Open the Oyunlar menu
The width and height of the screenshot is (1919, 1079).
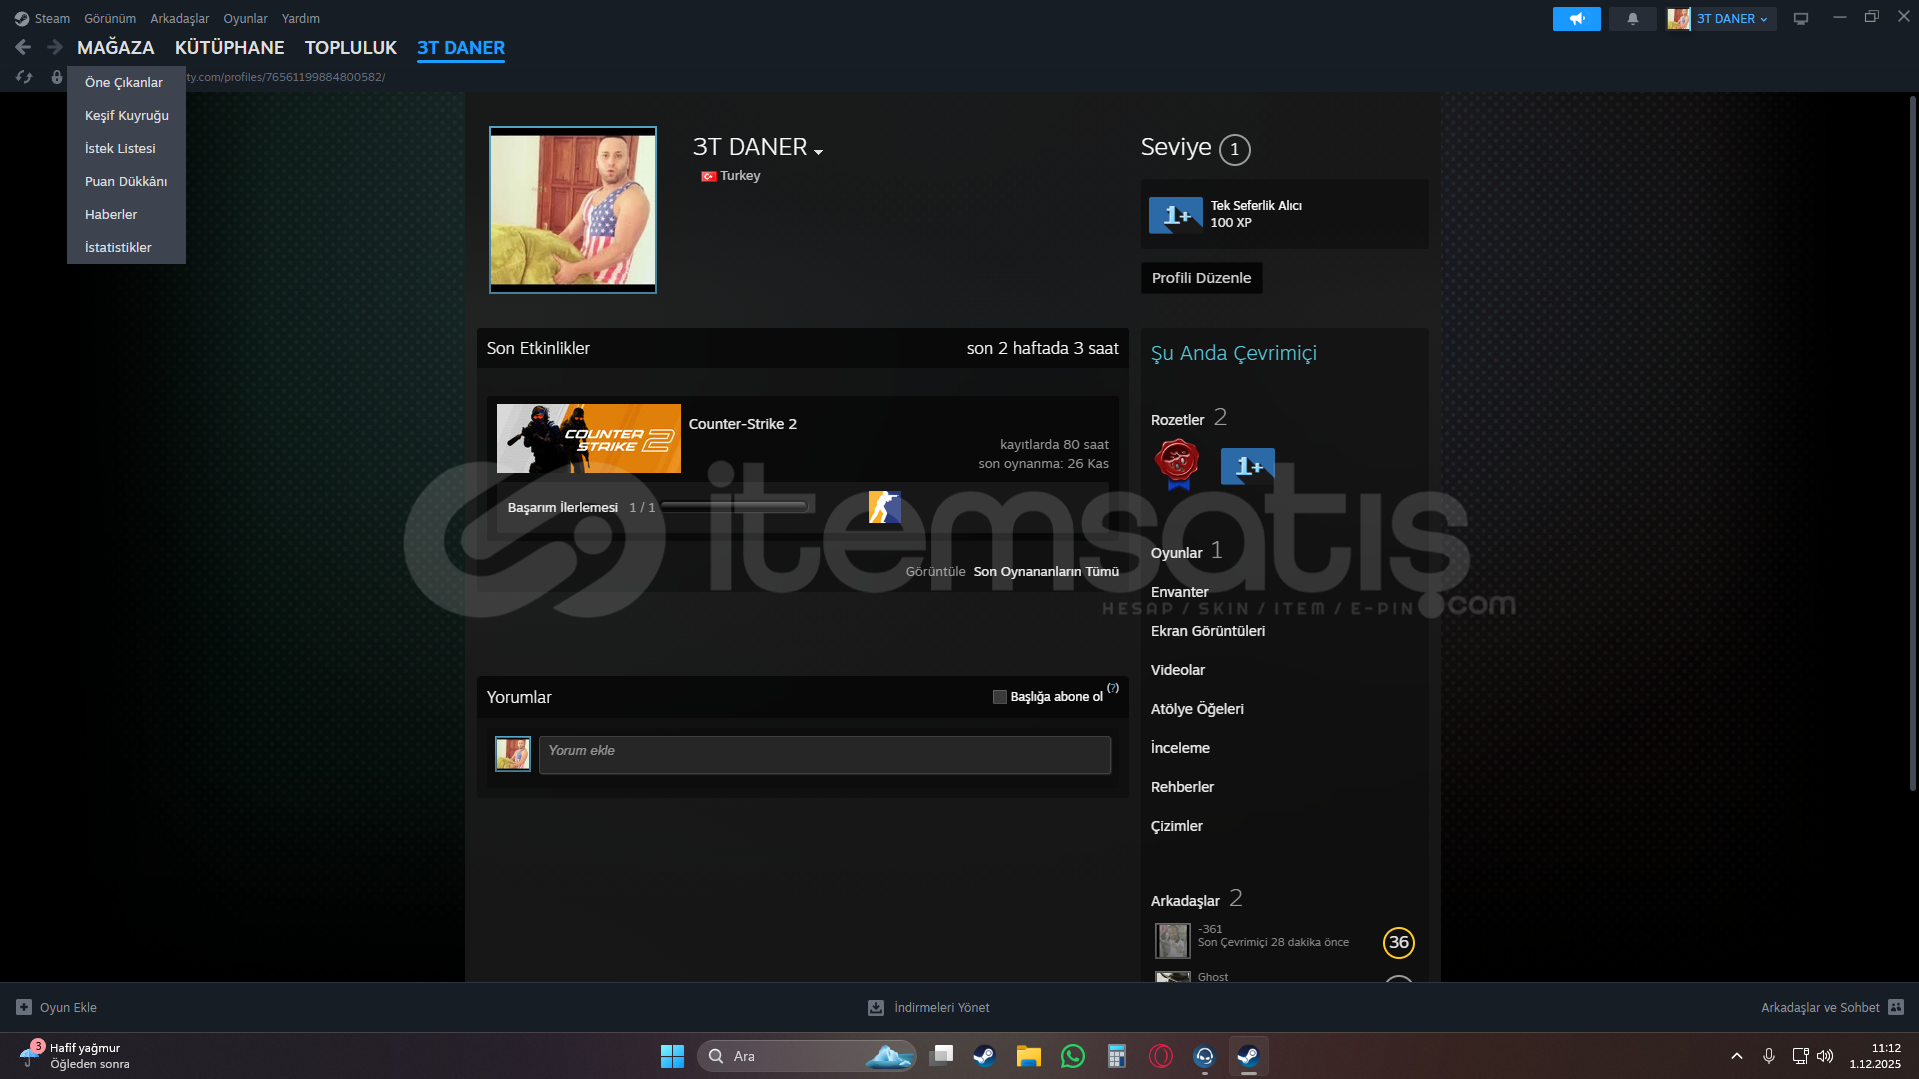(x=245, y=18)
